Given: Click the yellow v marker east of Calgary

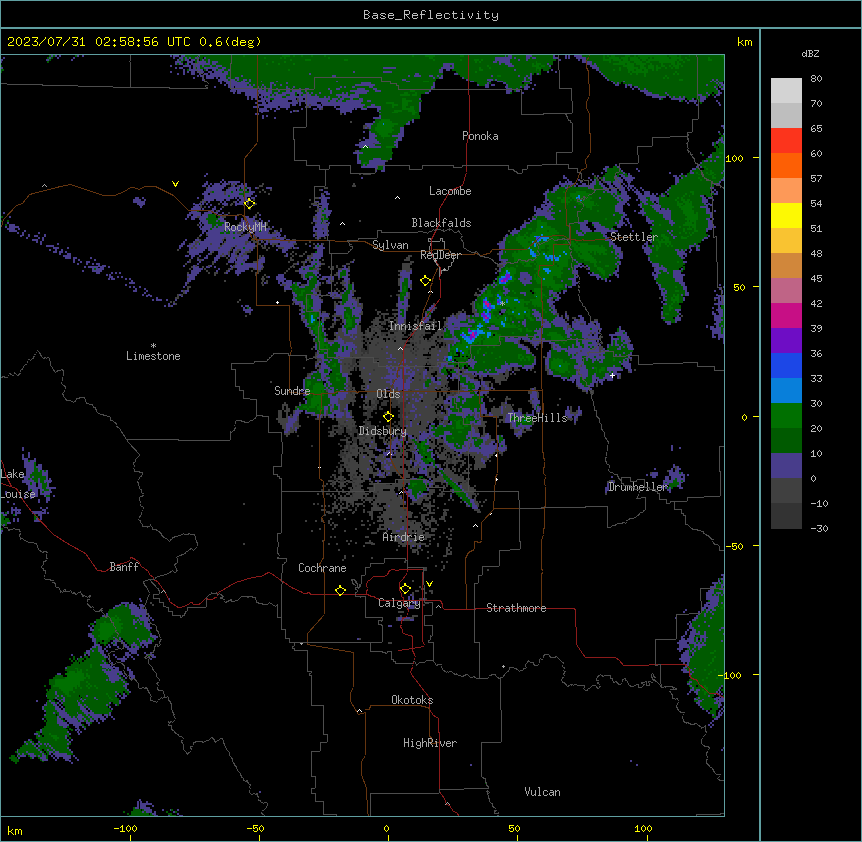Looking at the screenshot, I should point(429,584).
